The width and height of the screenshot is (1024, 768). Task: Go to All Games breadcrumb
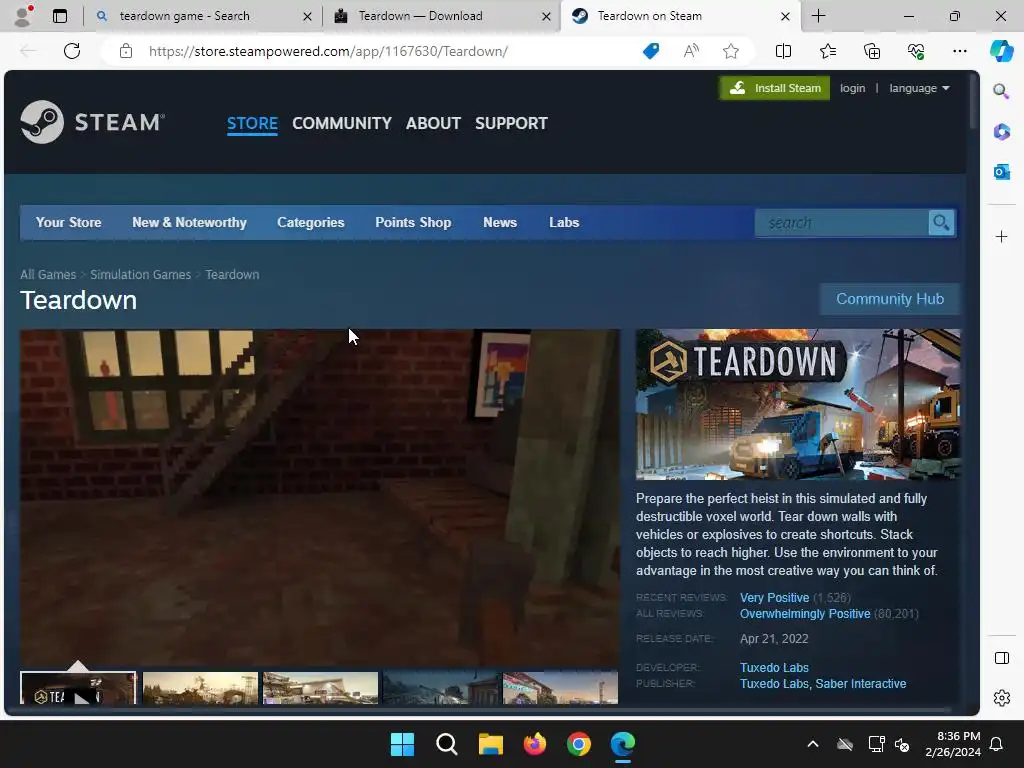tap(48, 275)
